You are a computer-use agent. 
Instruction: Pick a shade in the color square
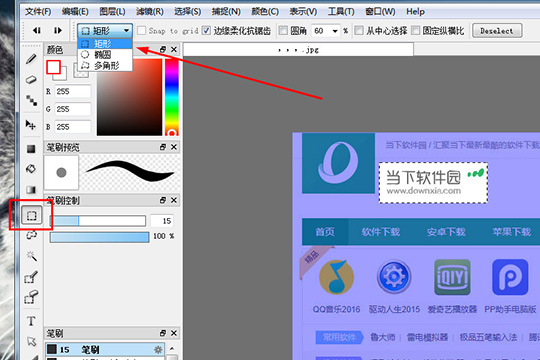[129, 97]
